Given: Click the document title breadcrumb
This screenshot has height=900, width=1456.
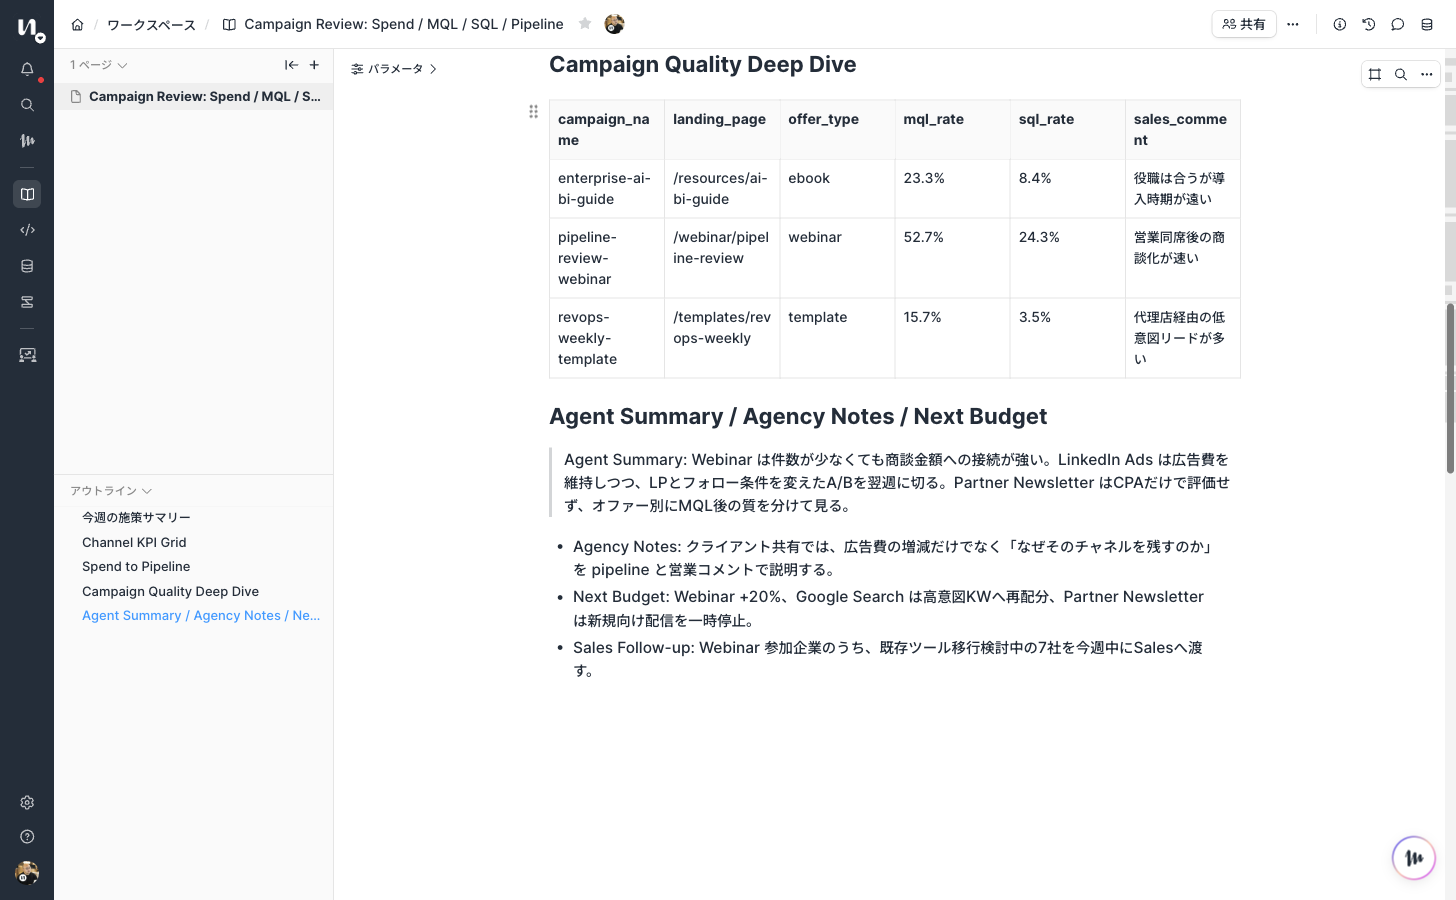Looking at the screenshot, I should coord(404,24).
